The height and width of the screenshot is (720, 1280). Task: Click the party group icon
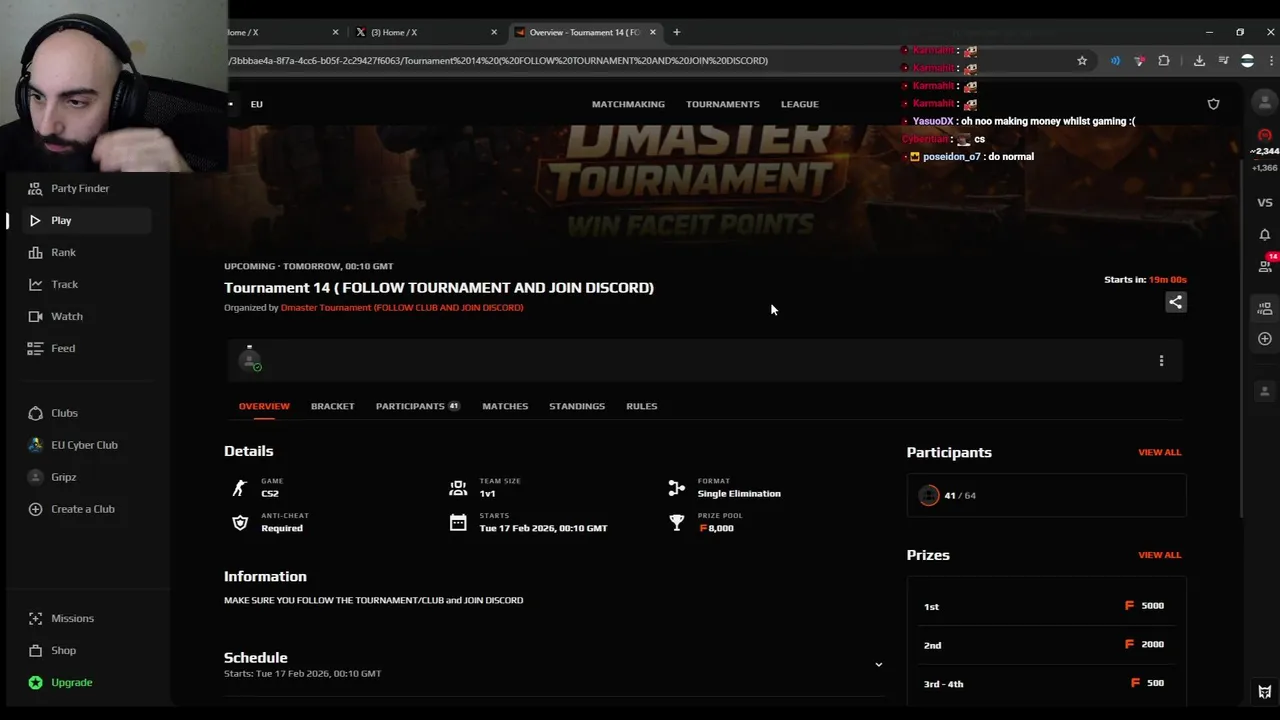tap(1265, 309)
